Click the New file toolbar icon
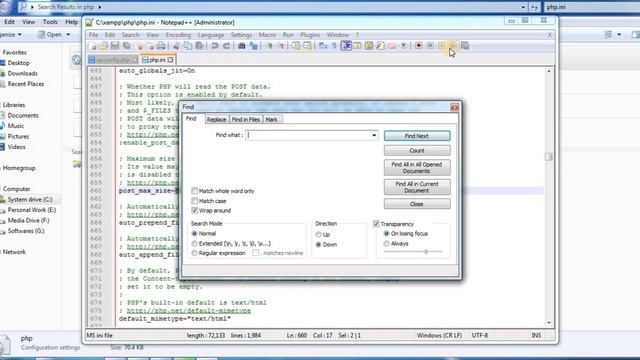This screenshot has width=640, height=360. pos(92,46)
